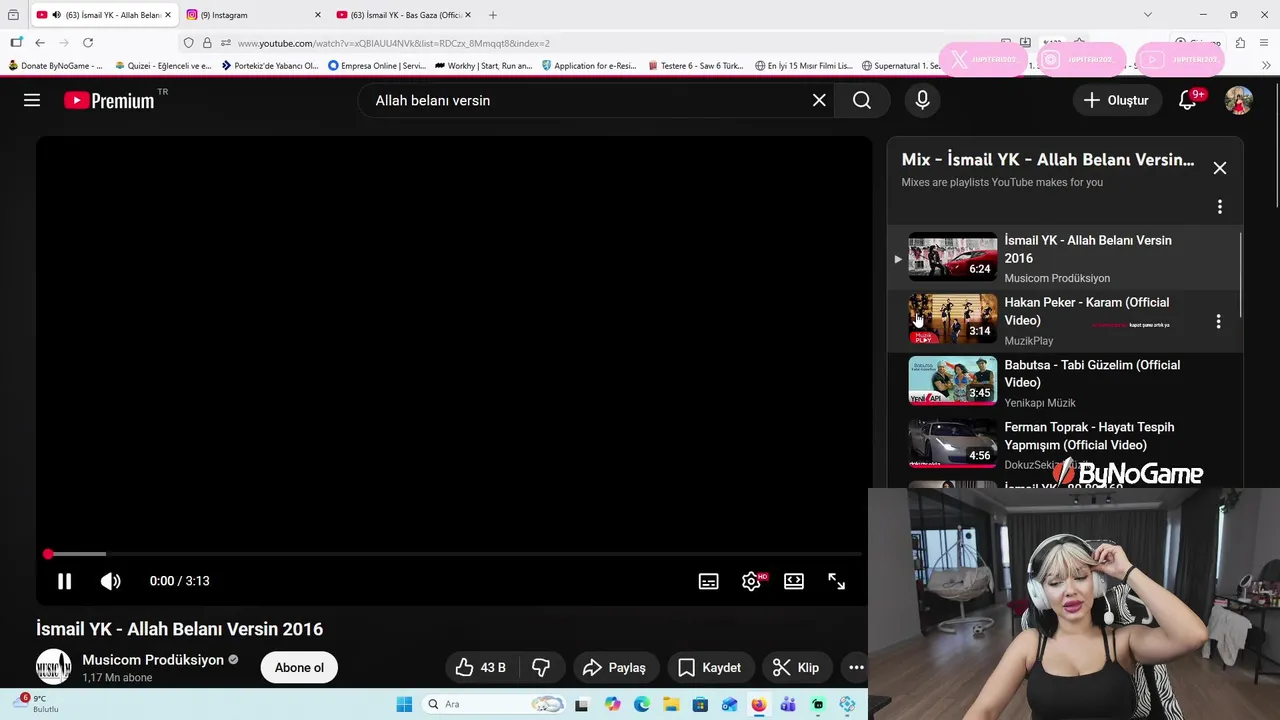
Task: Open a new browser tab with plus
Action: (493, 15)
